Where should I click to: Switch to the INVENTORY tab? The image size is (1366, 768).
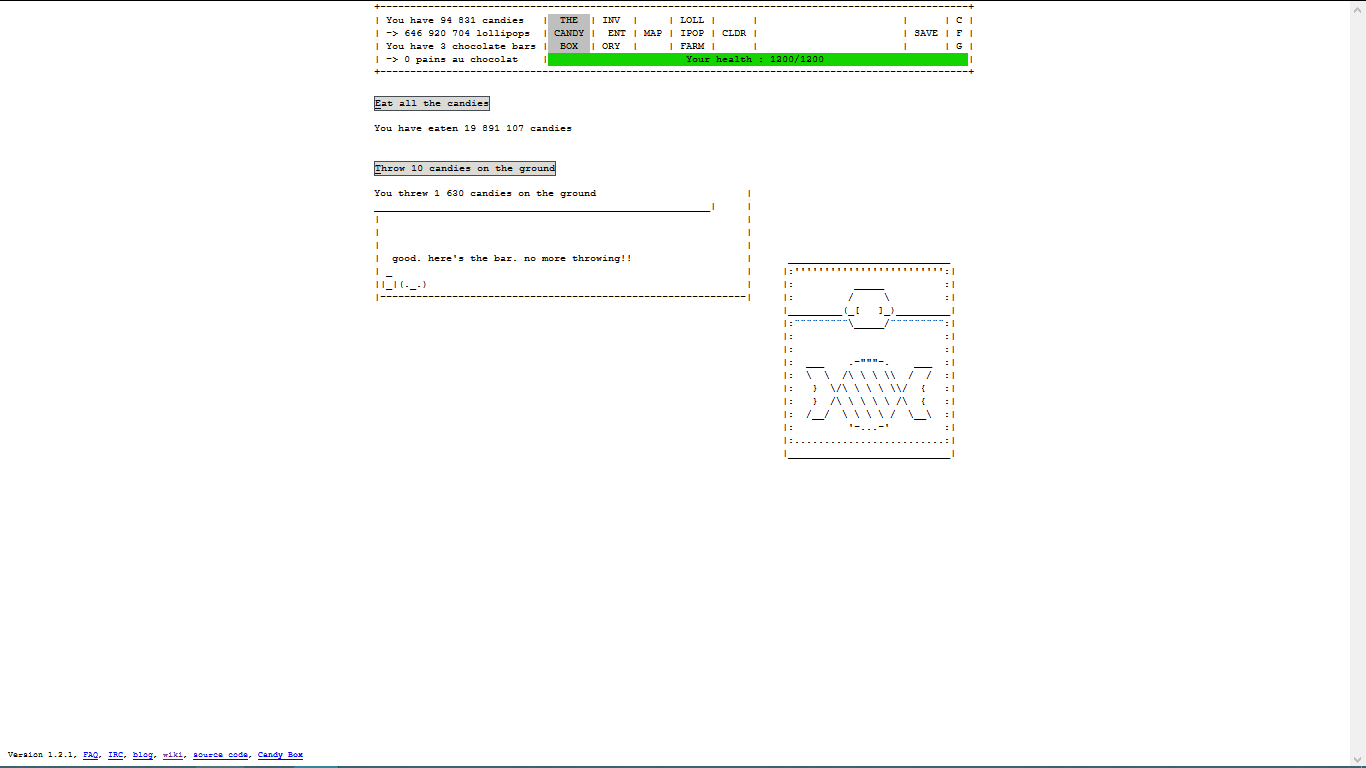click(612, 33)
